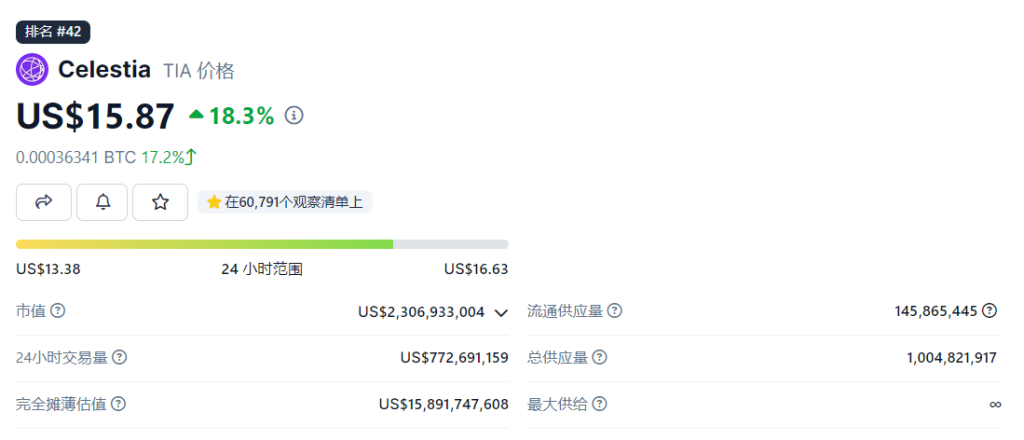Click info icon after 145,865,445 value

point(989,311)
